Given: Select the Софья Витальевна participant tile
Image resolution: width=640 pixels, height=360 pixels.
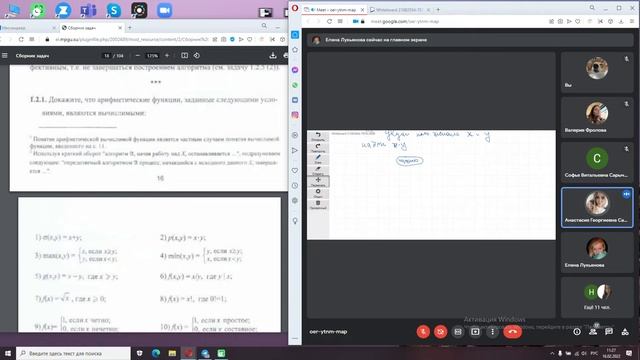Looking at the screenshot, I should (x=597, y=162).
